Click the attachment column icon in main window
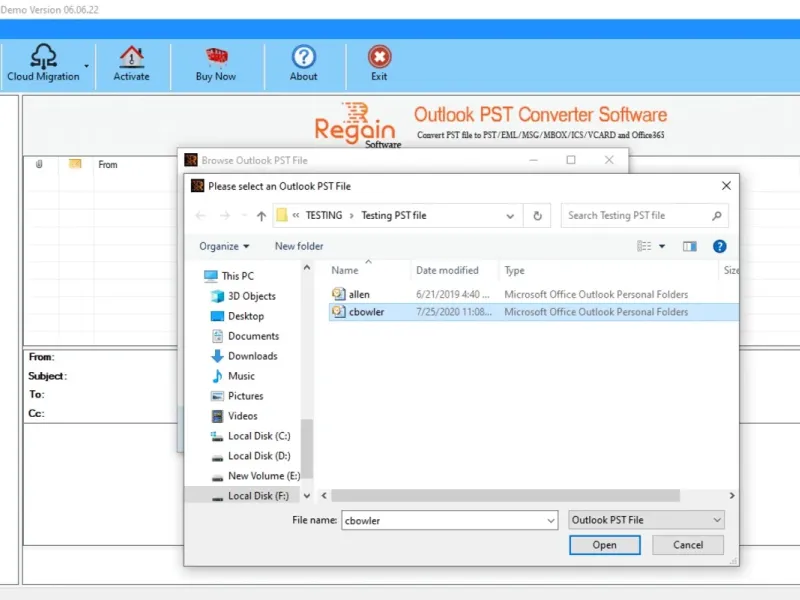Image resolution: width=800 pixels, height=600 pixels. [39, 164]
